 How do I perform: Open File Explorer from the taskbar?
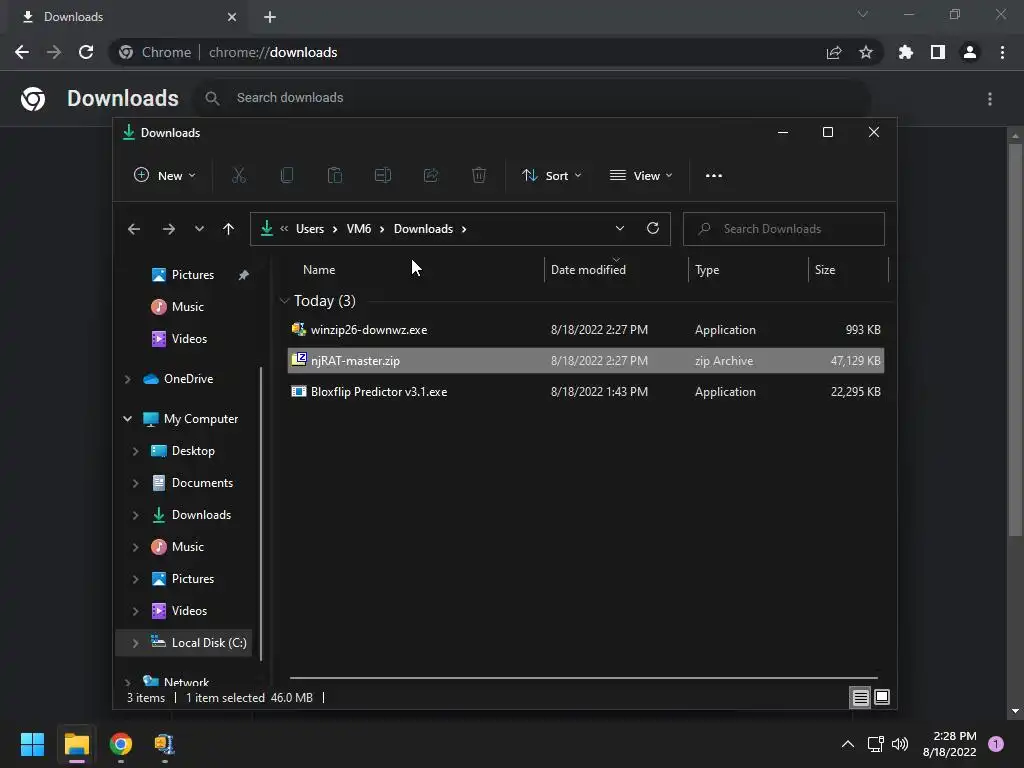(76, 744)
